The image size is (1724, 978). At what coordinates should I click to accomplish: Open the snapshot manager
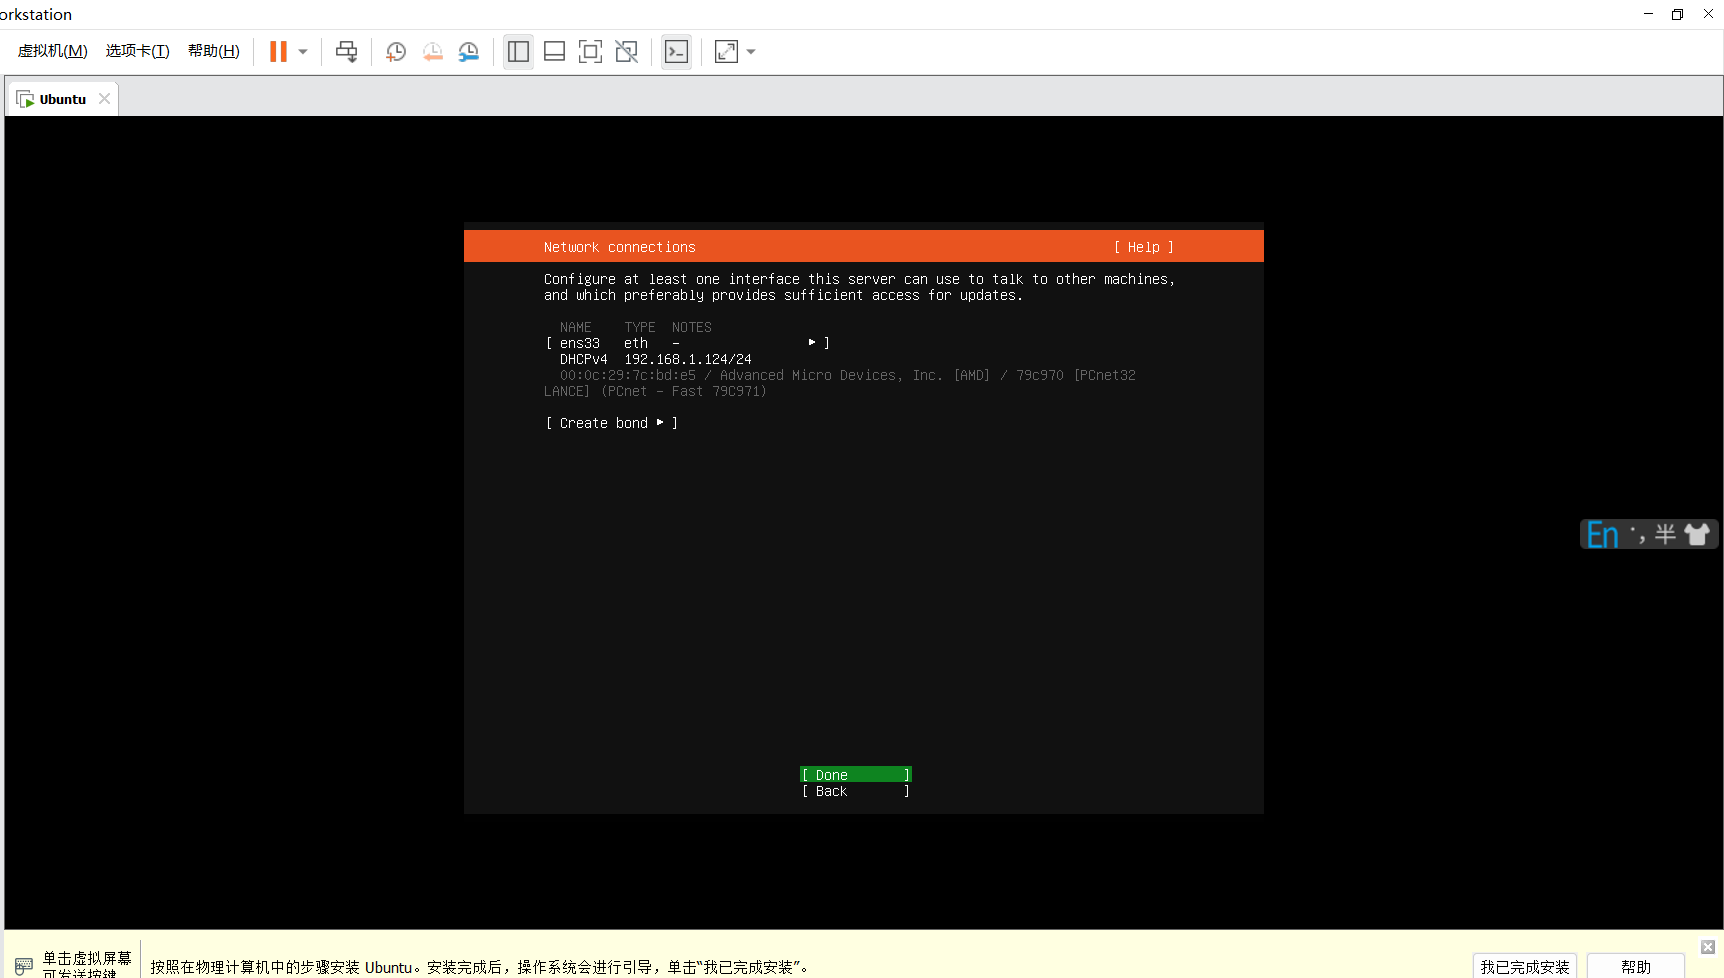point(468,52)
